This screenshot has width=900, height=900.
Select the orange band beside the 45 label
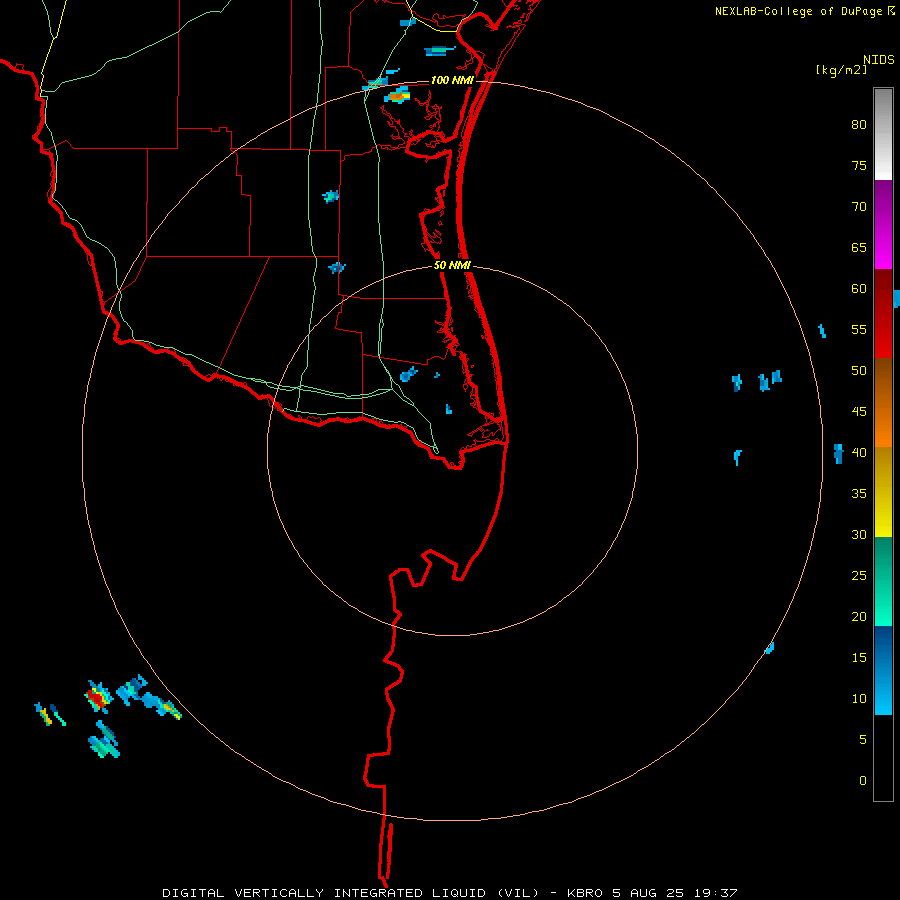coord(883,424)
